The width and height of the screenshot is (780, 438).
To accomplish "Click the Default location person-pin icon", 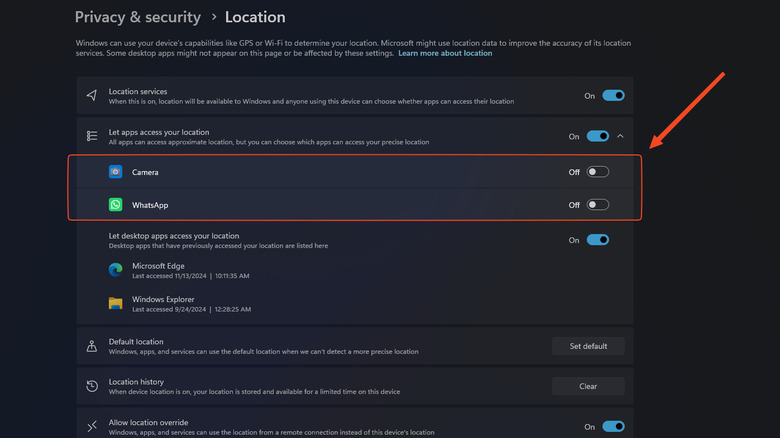I will pos(92,346).
